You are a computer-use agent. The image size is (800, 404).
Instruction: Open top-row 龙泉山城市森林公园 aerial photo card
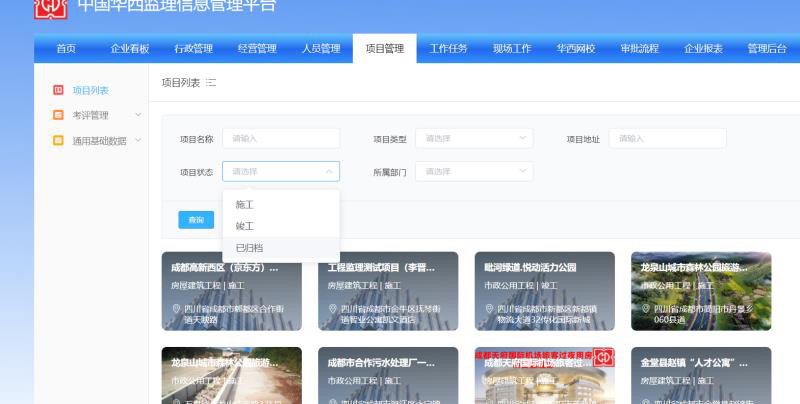[701, 291]
